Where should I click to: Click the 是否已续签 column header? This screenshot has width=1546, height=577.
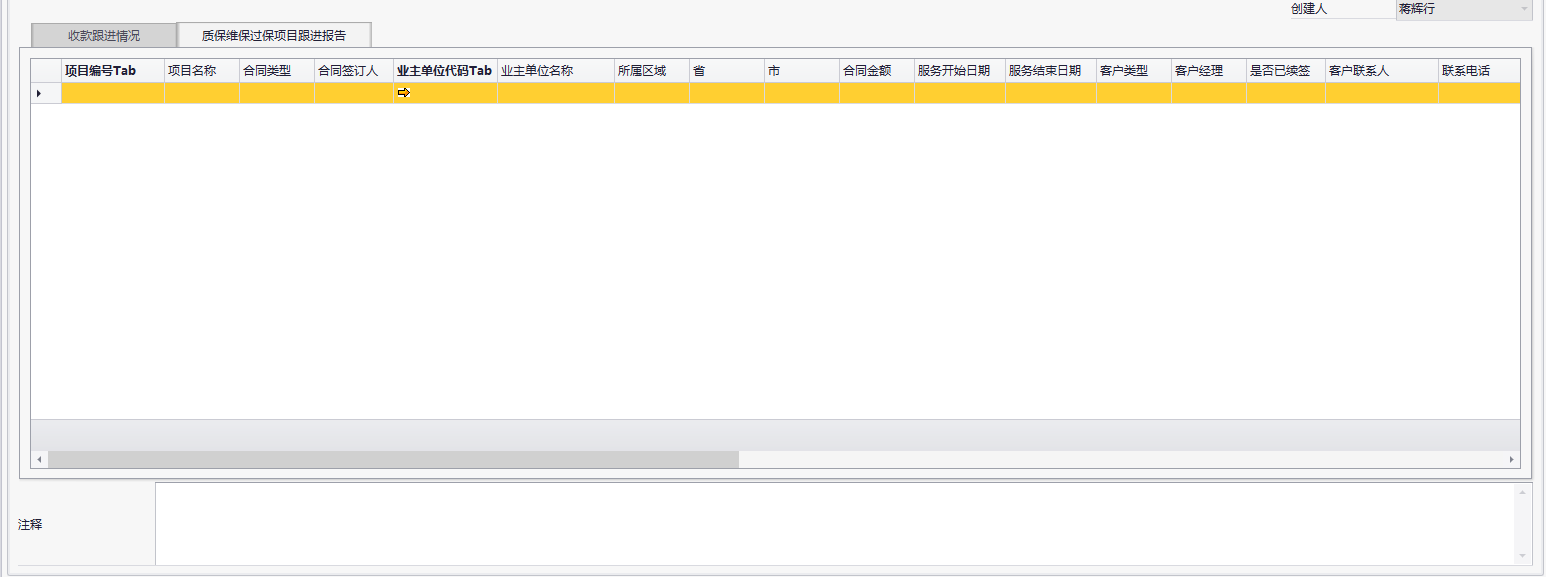[1285, 71]
